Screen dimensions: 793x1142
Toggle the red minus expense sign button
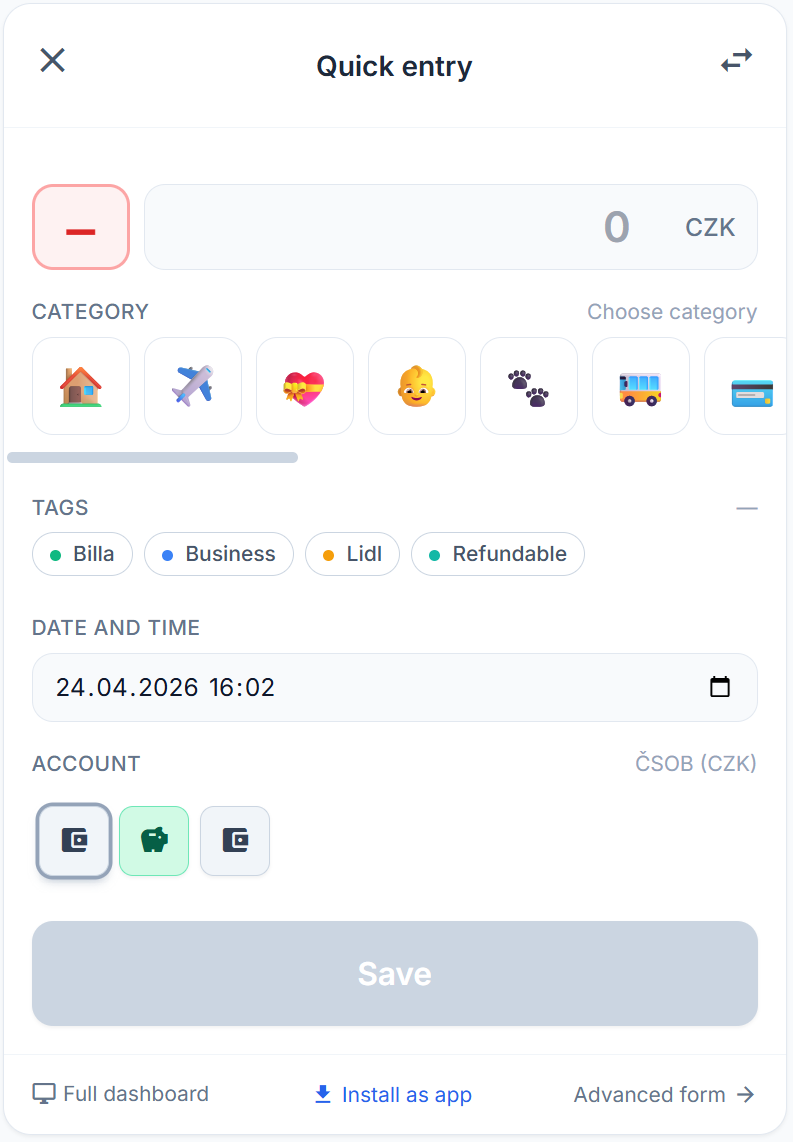81,227
